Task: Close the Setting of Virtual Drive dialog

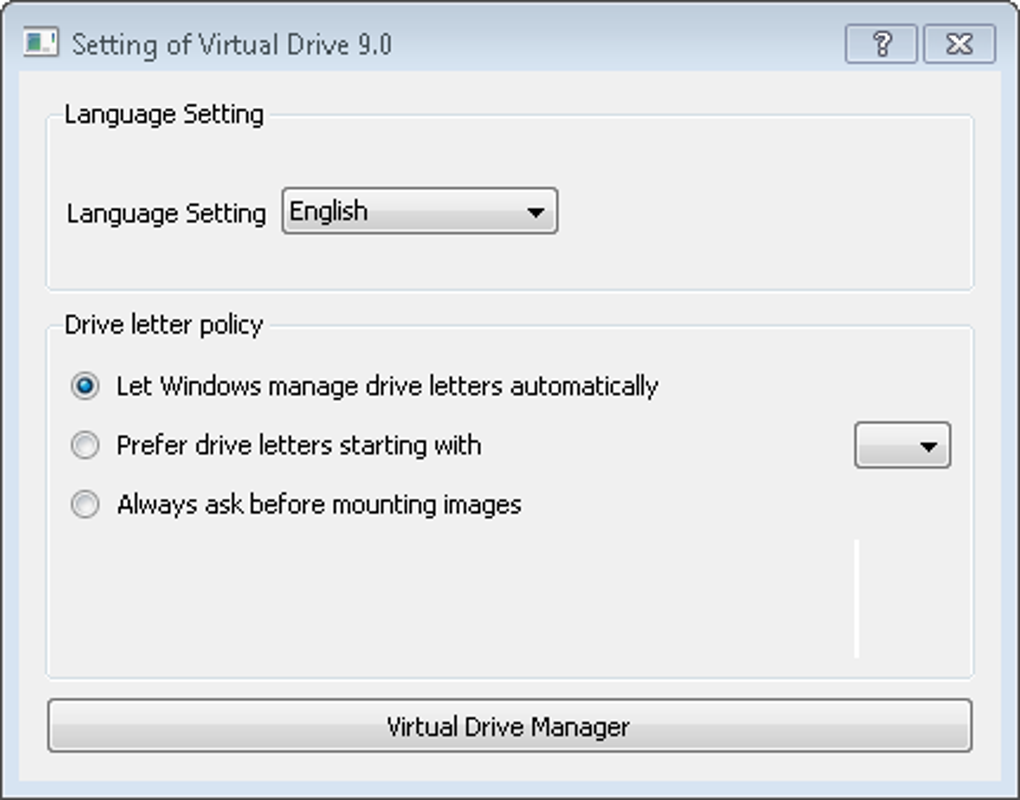Action: point(960,44)
